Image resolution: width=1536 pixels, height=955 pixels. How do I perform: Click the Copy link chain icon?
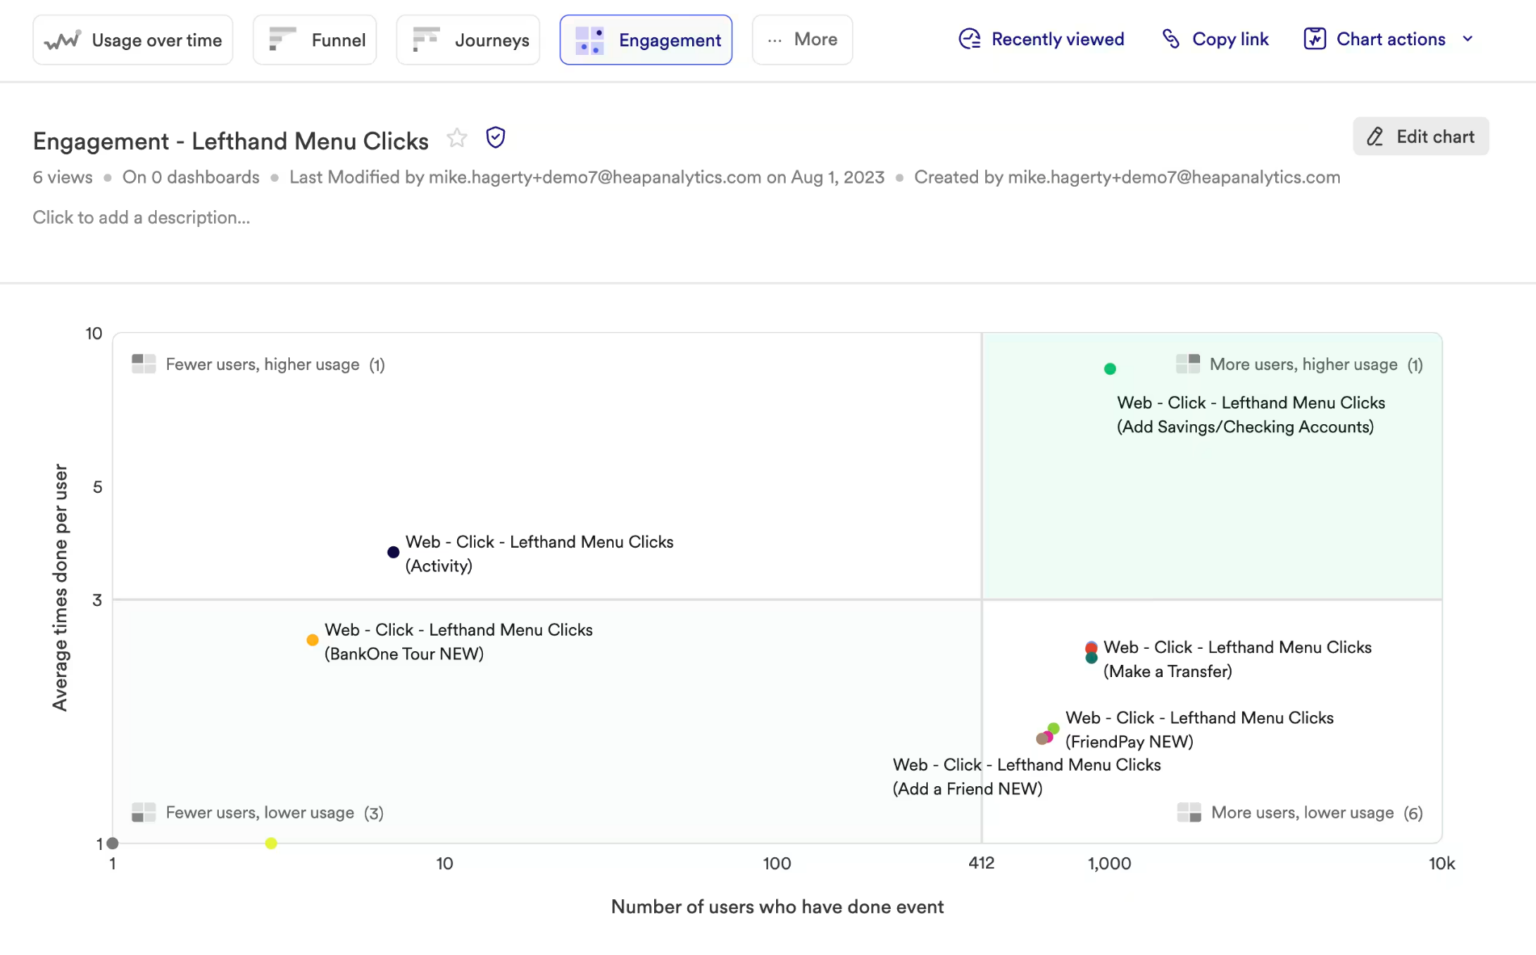1169,38
